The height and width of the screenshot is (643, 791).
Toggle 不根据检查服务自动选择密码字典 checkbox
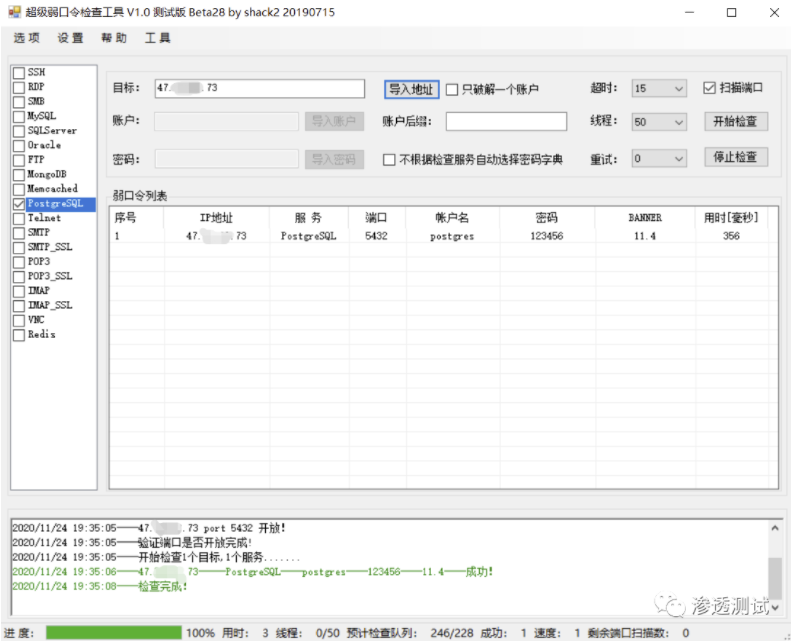(390, 160)
